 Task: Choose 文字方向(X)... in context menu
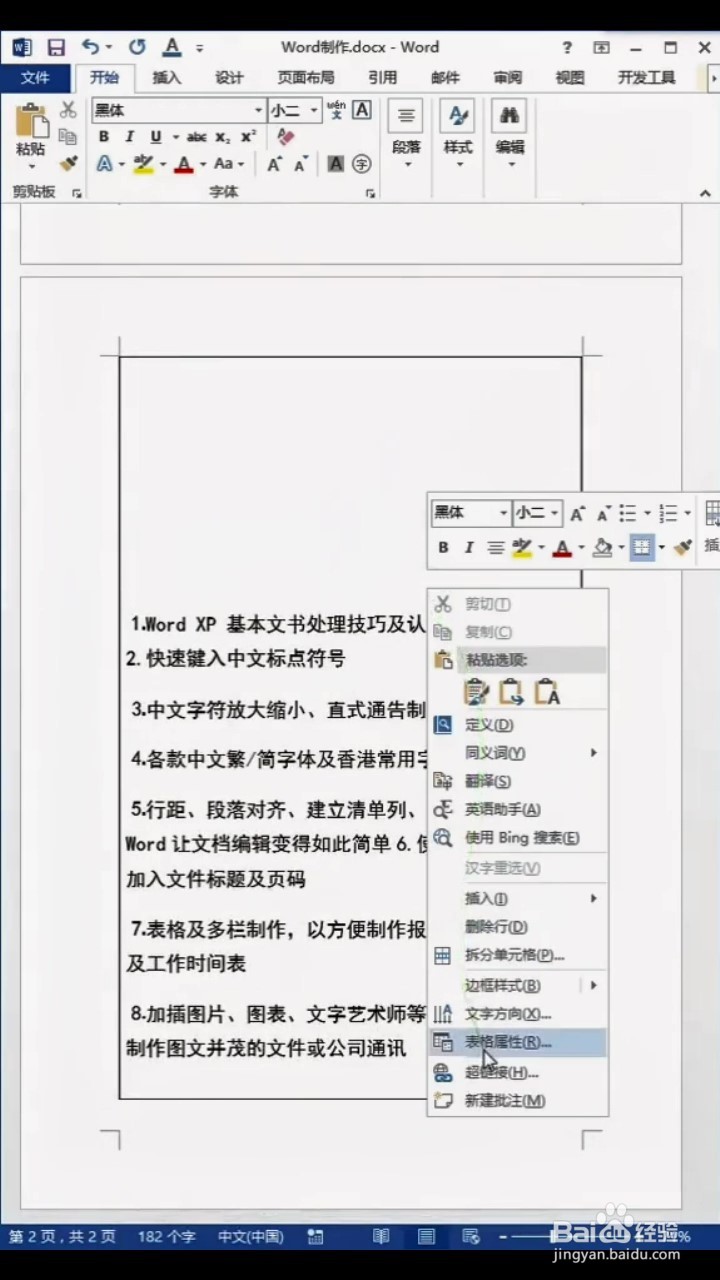(517, 1014)
